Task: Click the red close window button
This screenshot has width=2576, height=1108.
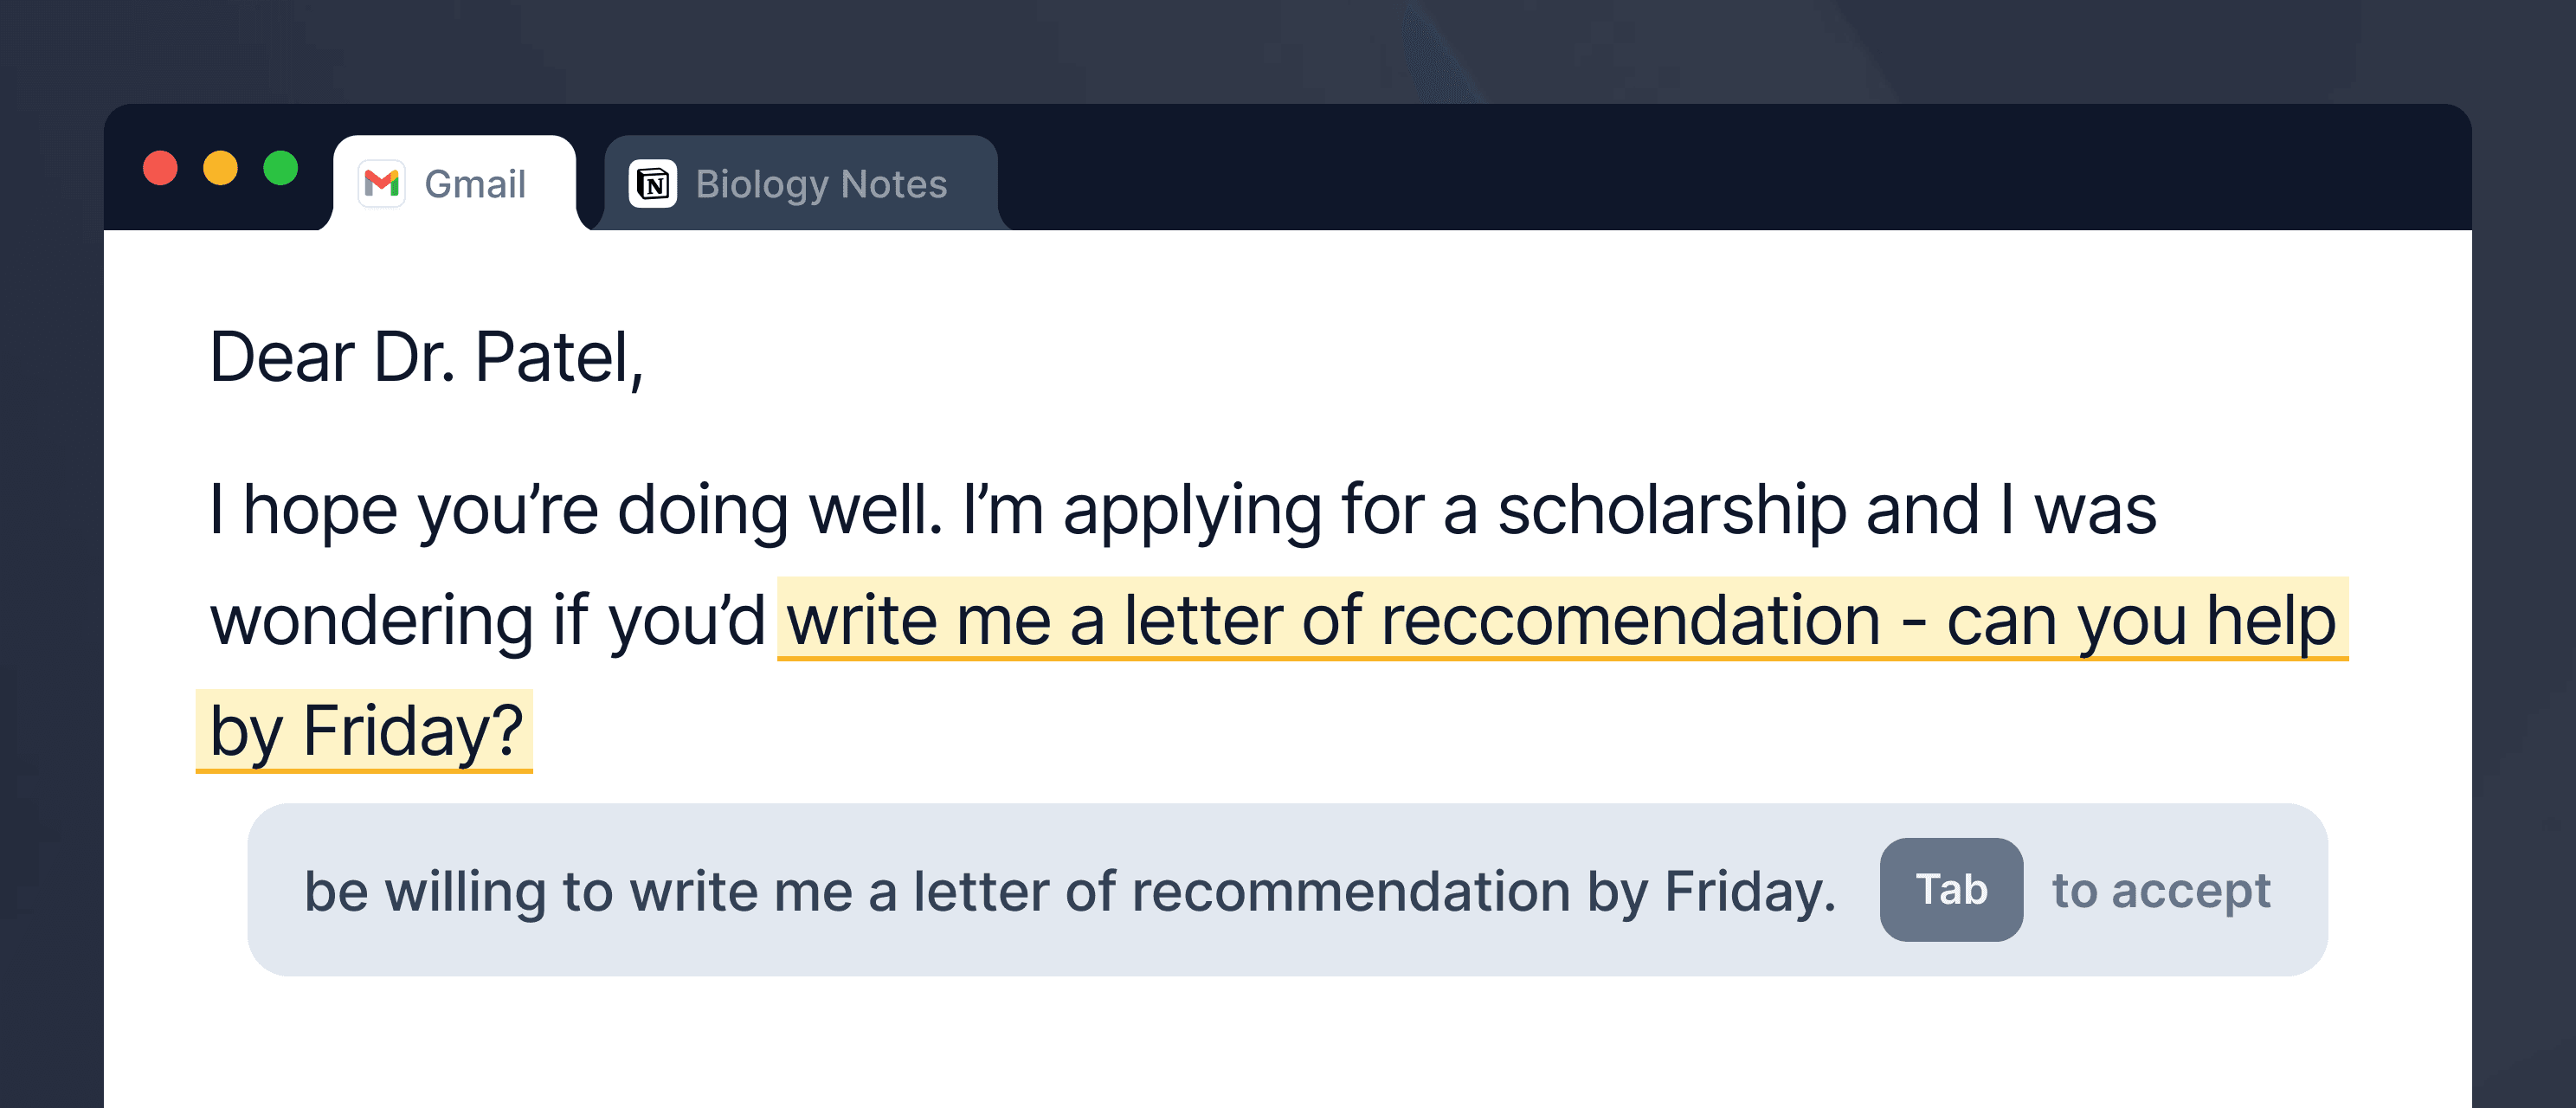Action: tap(160, 168)
